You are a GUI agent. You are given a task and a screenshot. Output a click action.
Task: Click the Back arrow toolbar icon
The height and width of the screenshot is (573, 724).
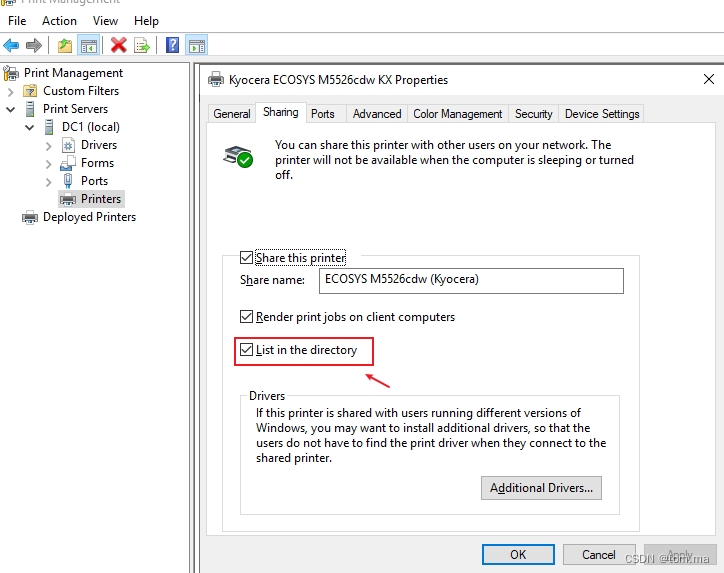point(11,45)
